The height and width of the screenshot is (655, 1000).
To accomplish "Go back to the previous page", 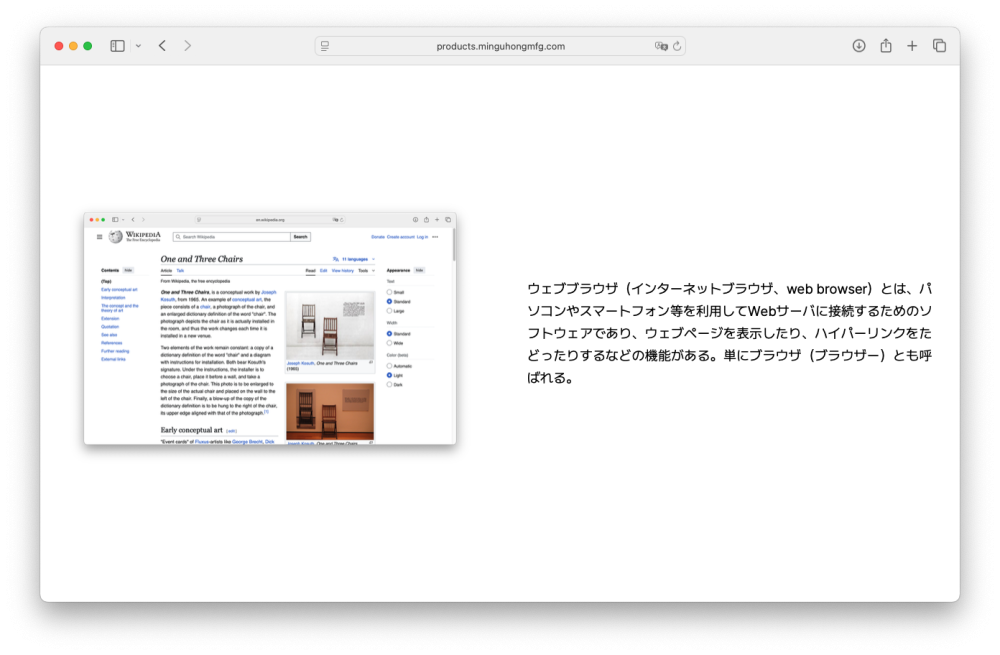I will pyautogui.click(x=163, y=46).
